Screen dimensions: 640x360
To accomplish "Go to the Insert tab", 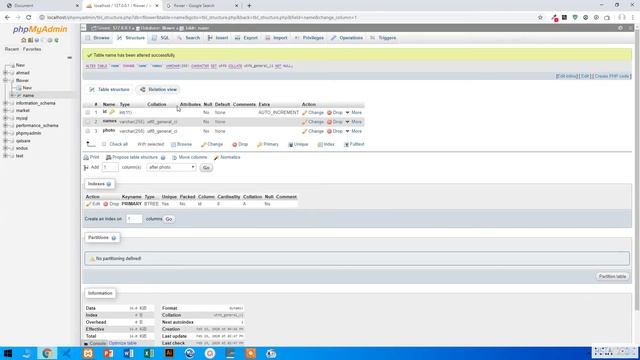I will [x=218, y=38].
